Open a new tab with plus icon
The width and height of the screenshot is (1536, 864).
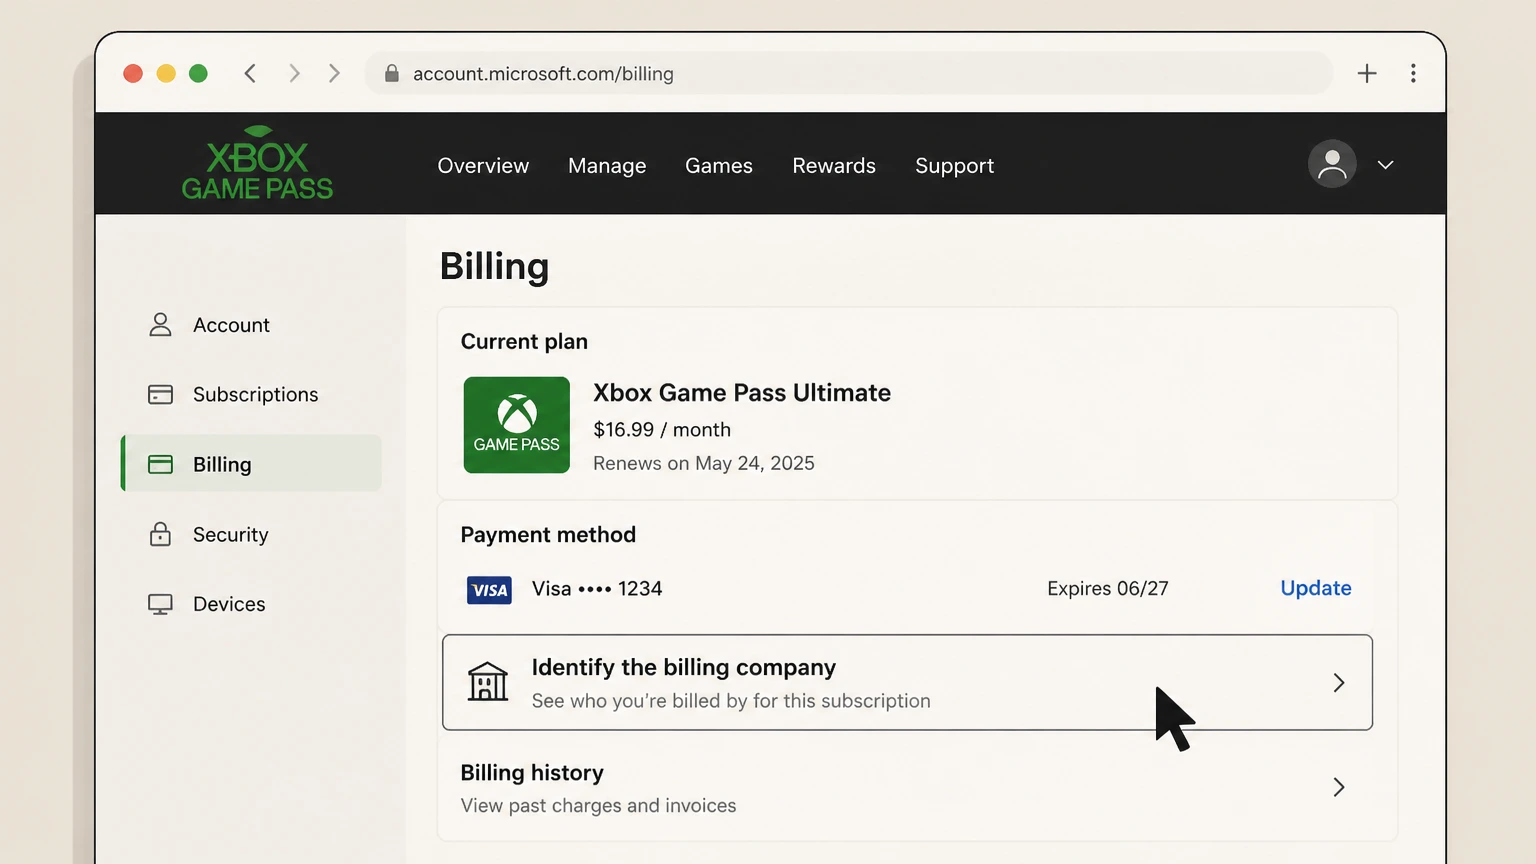(x=1367, y=73)
